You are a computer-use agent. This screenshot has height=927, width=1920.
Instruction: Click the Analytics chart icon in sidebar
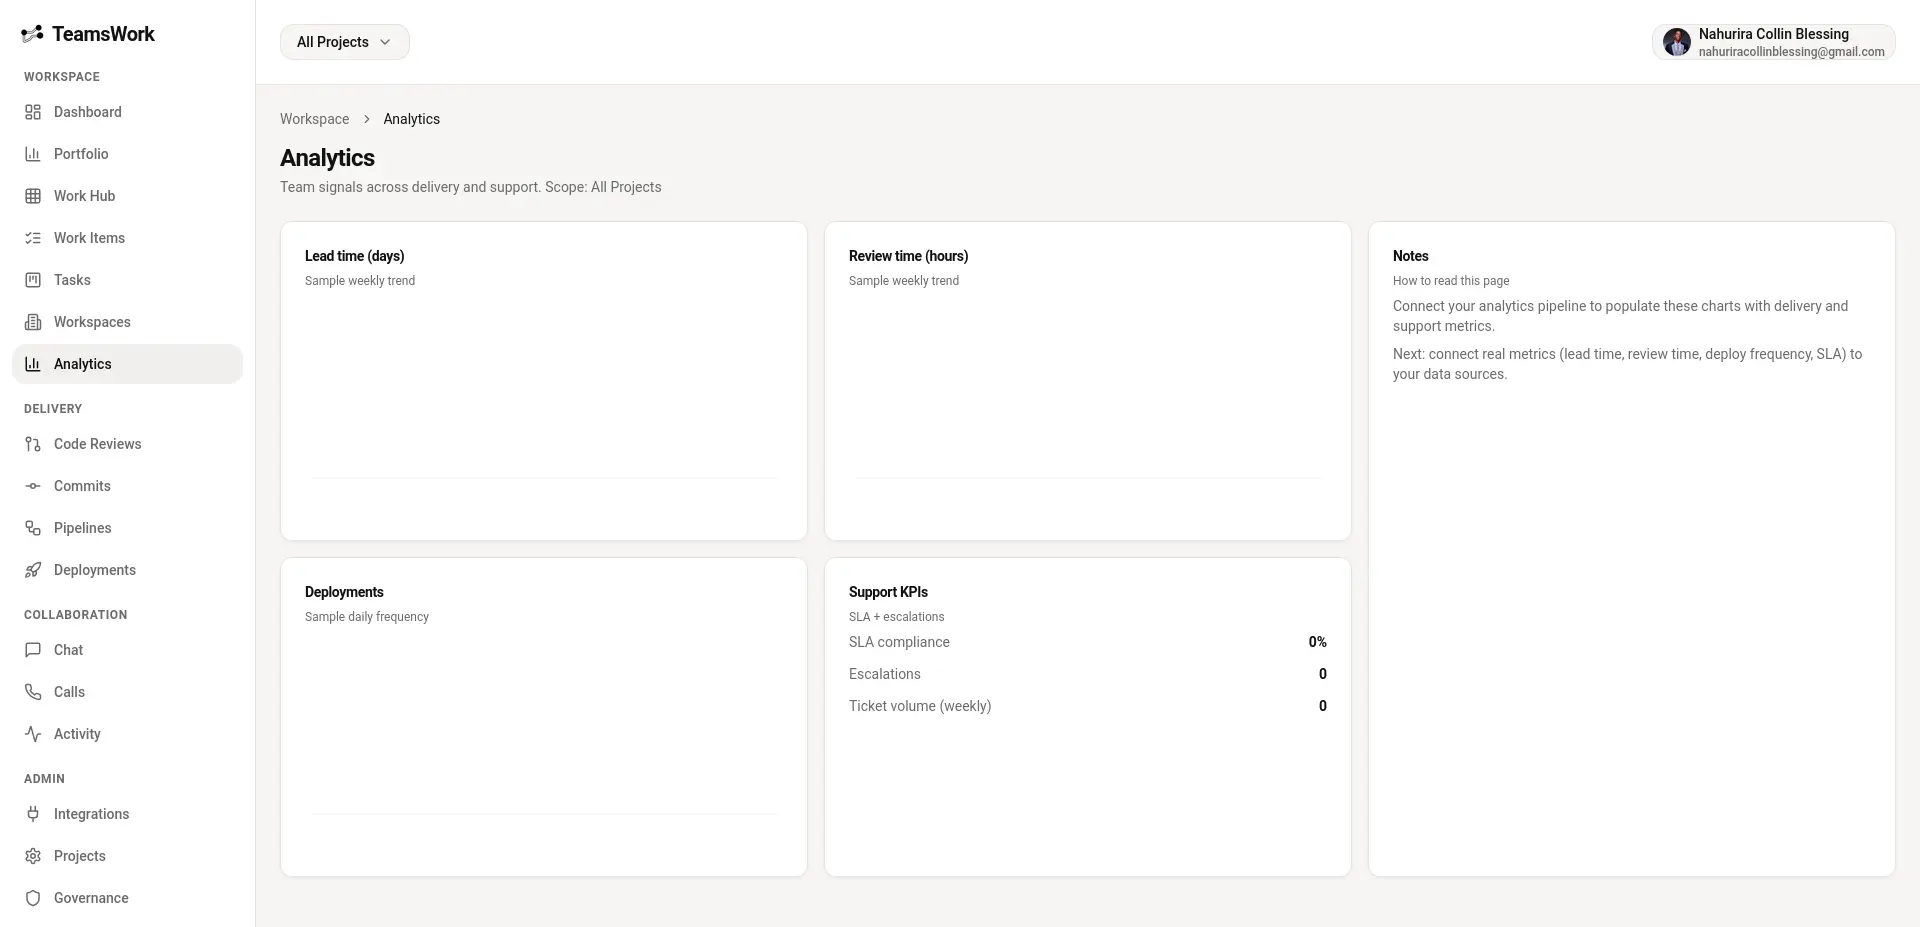click(33, 364)
